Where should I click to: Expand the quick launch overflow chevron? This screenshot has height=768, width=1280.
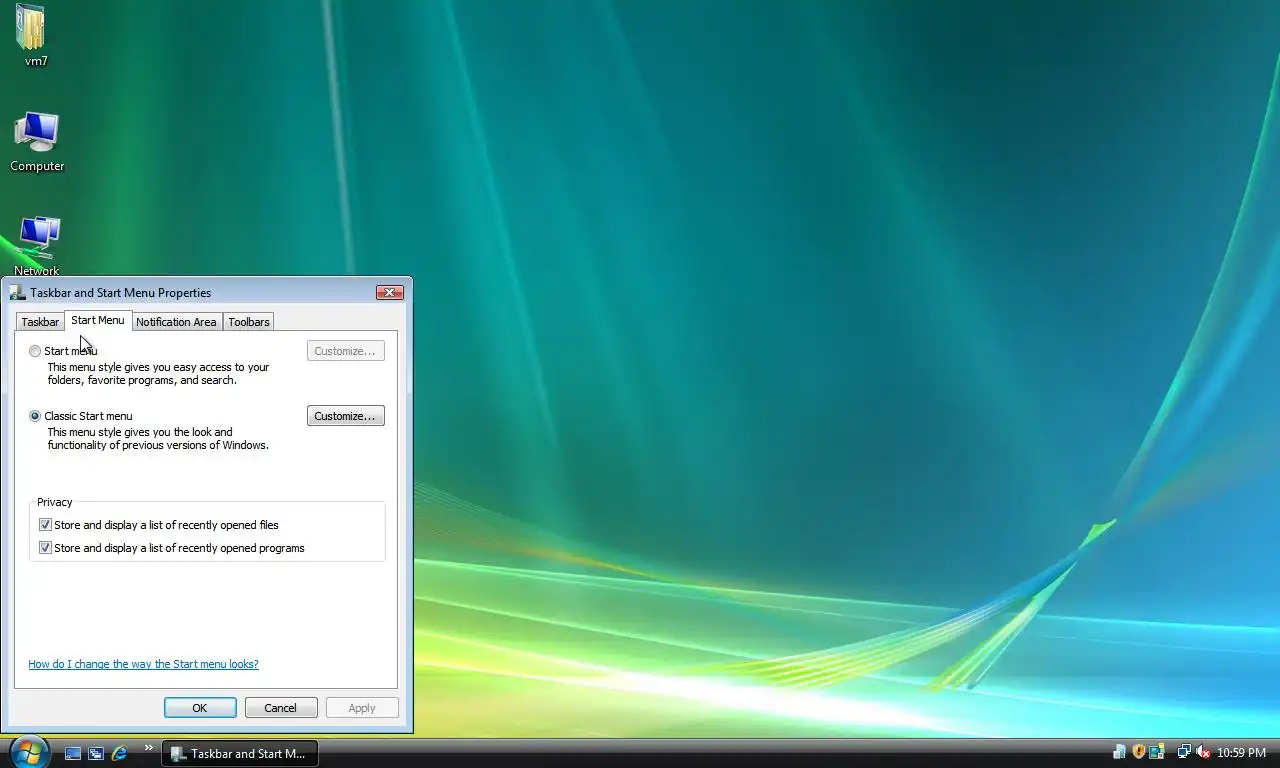click(148, 747)
